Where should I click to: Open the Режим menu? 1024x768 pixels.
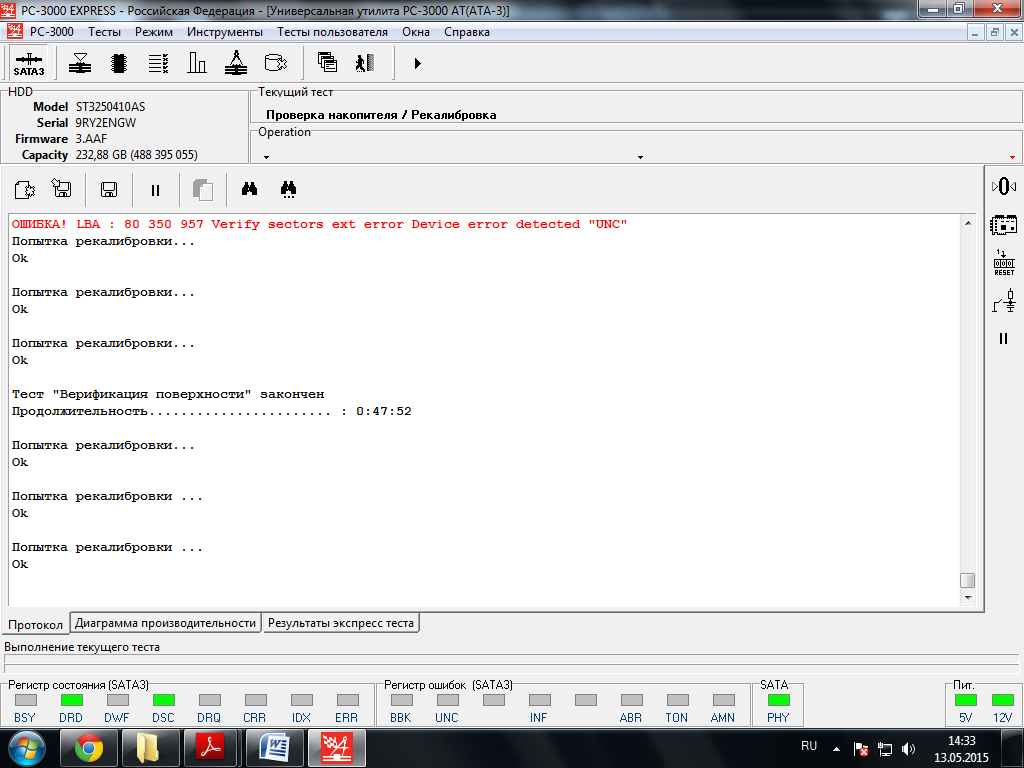(x=154, y=32)
